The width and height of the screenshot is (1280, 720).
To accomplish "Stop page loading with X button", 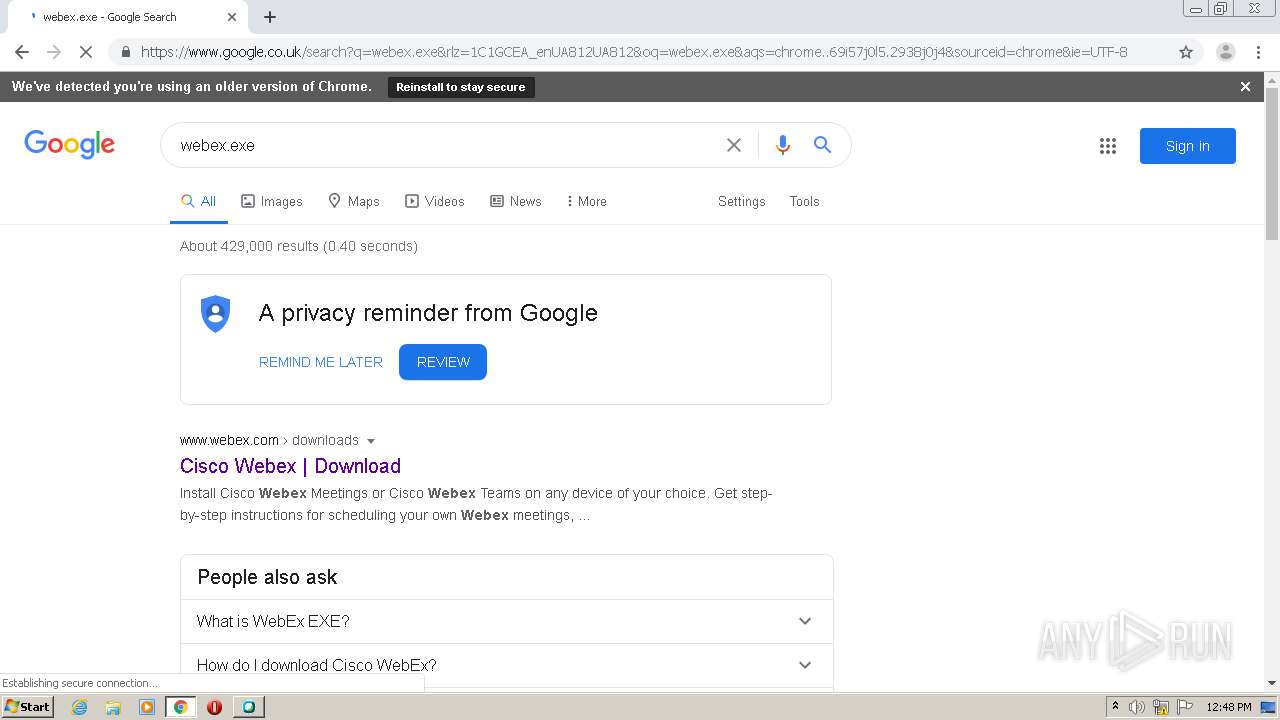I will tap(86, 52).
